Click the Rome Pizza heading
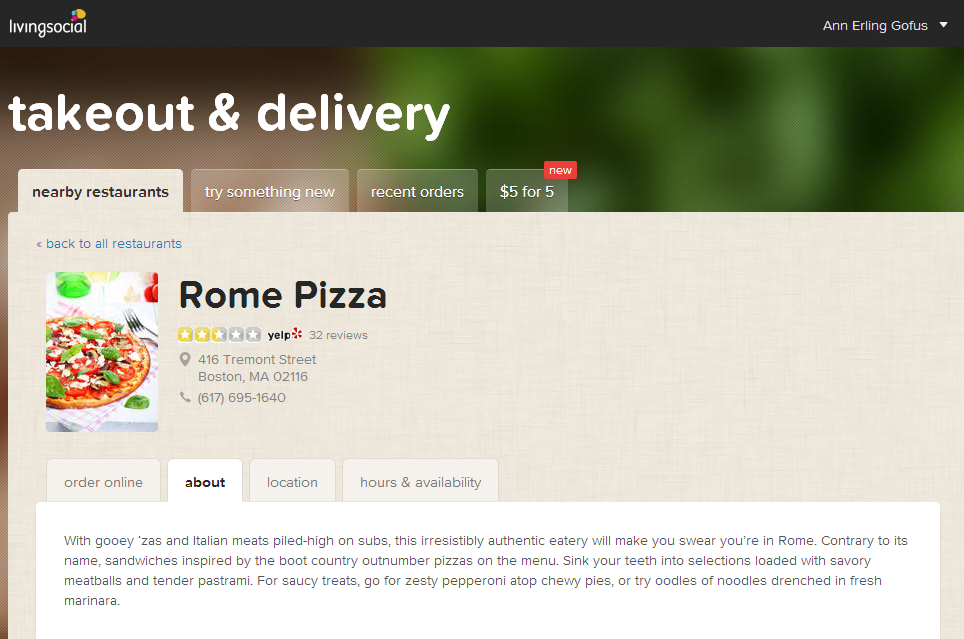The width and height of the screenshot is (964, 639). pyautogui.click(x=283, y=295)
